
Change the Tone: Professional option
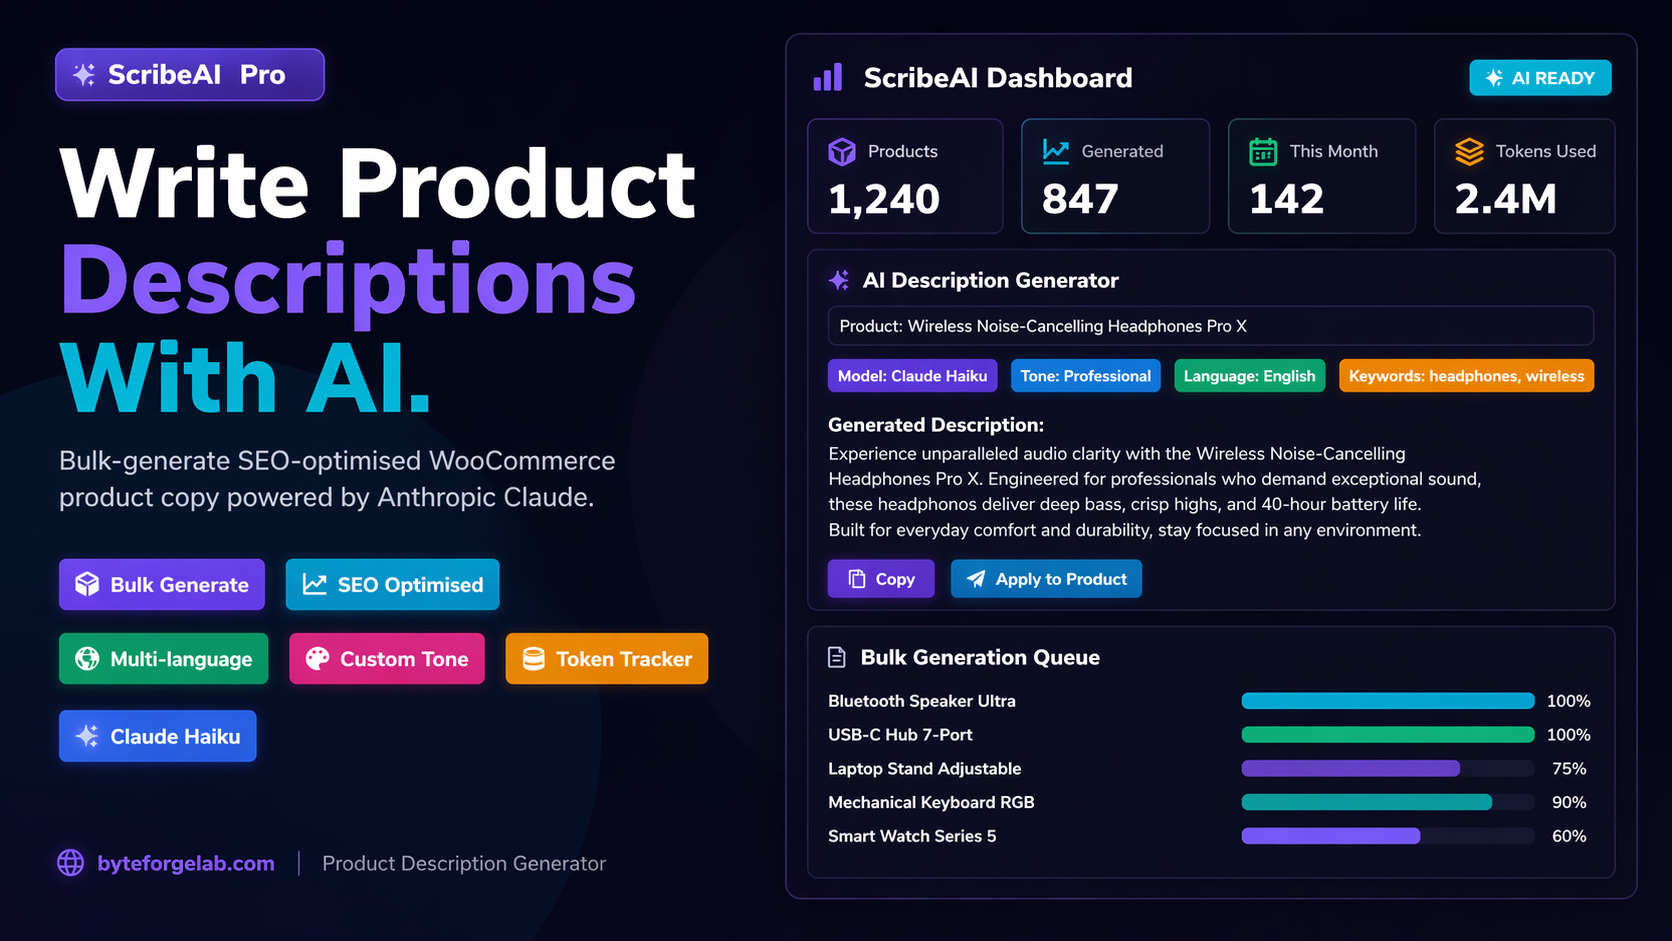1085,376
